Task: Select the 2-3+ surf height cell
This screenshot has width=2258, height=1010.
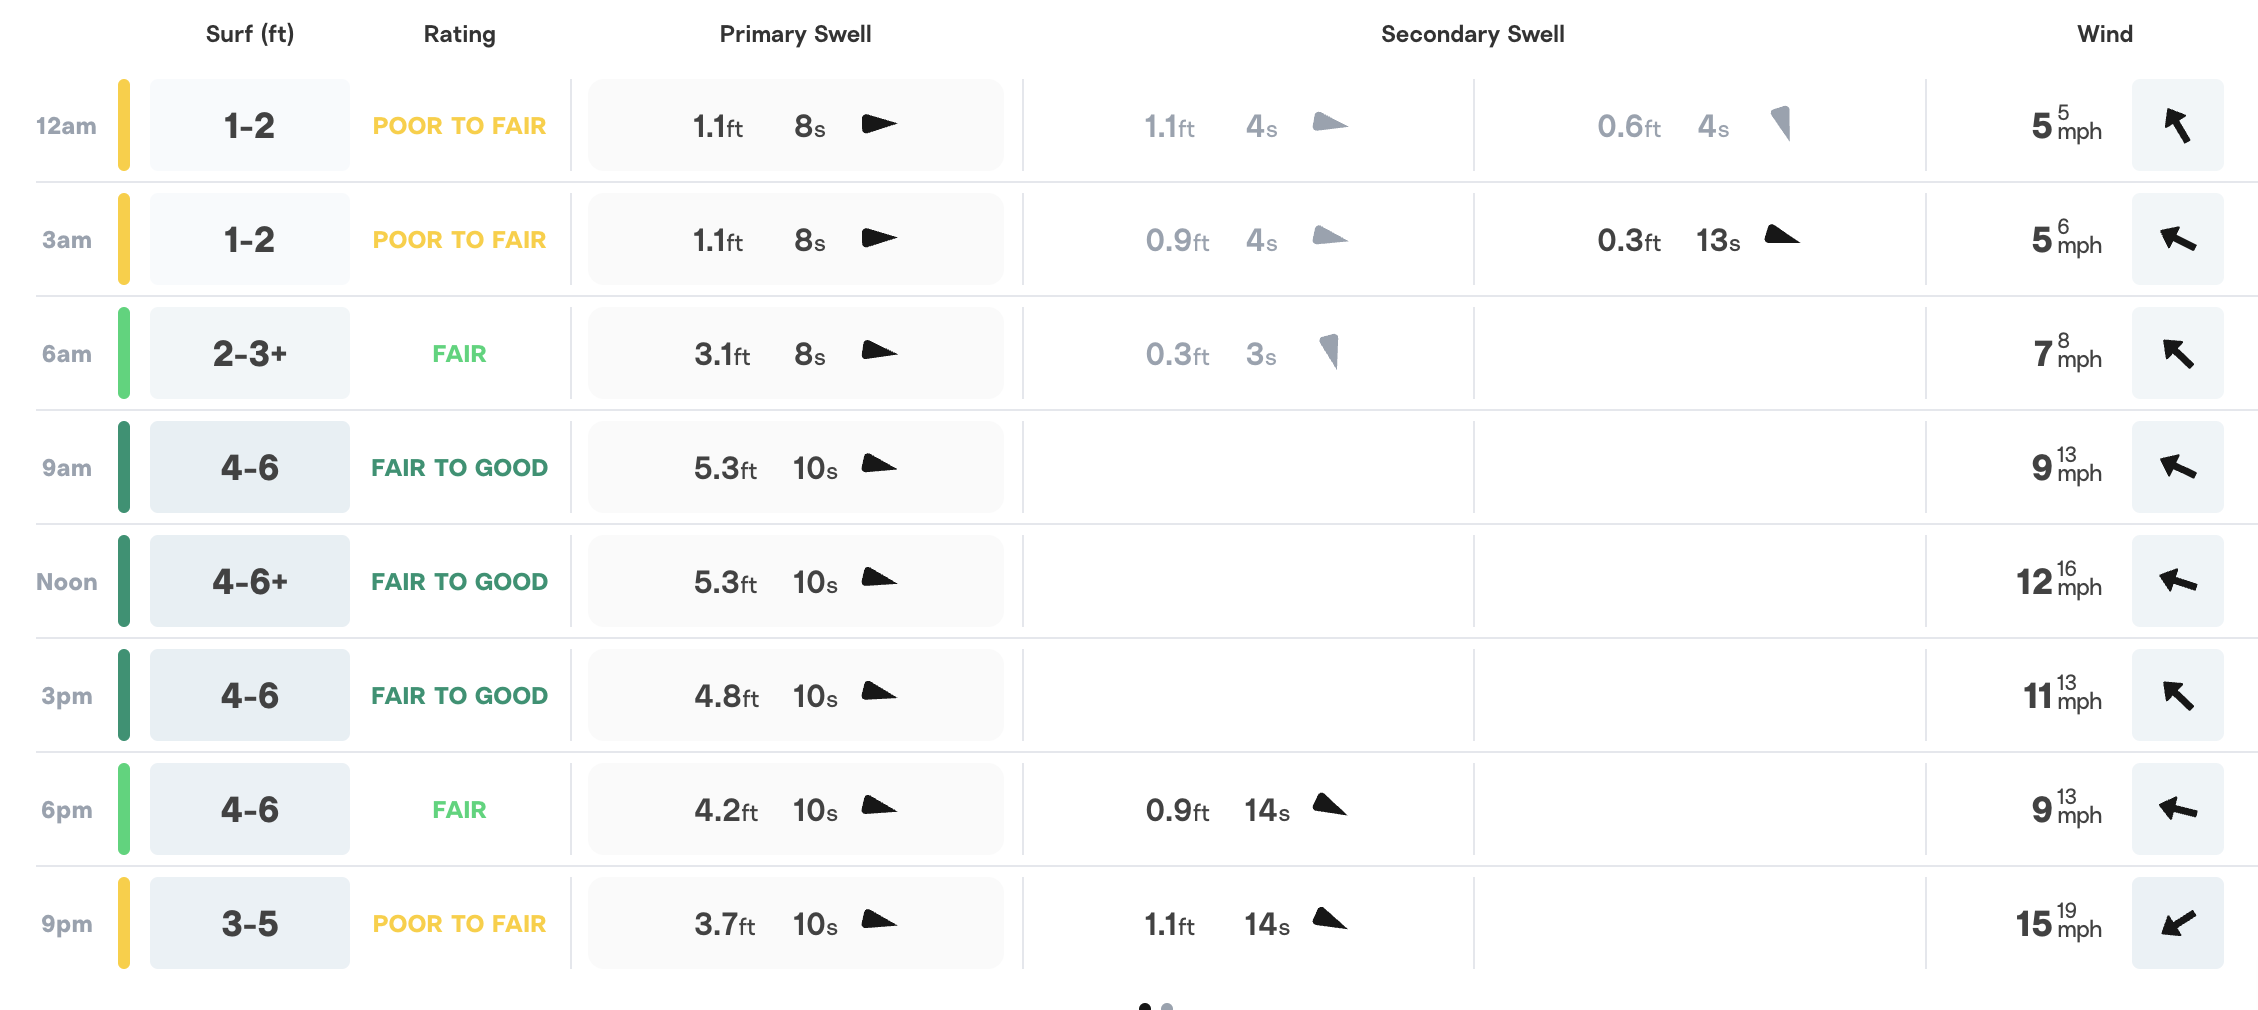Action: tap(250, 354)
